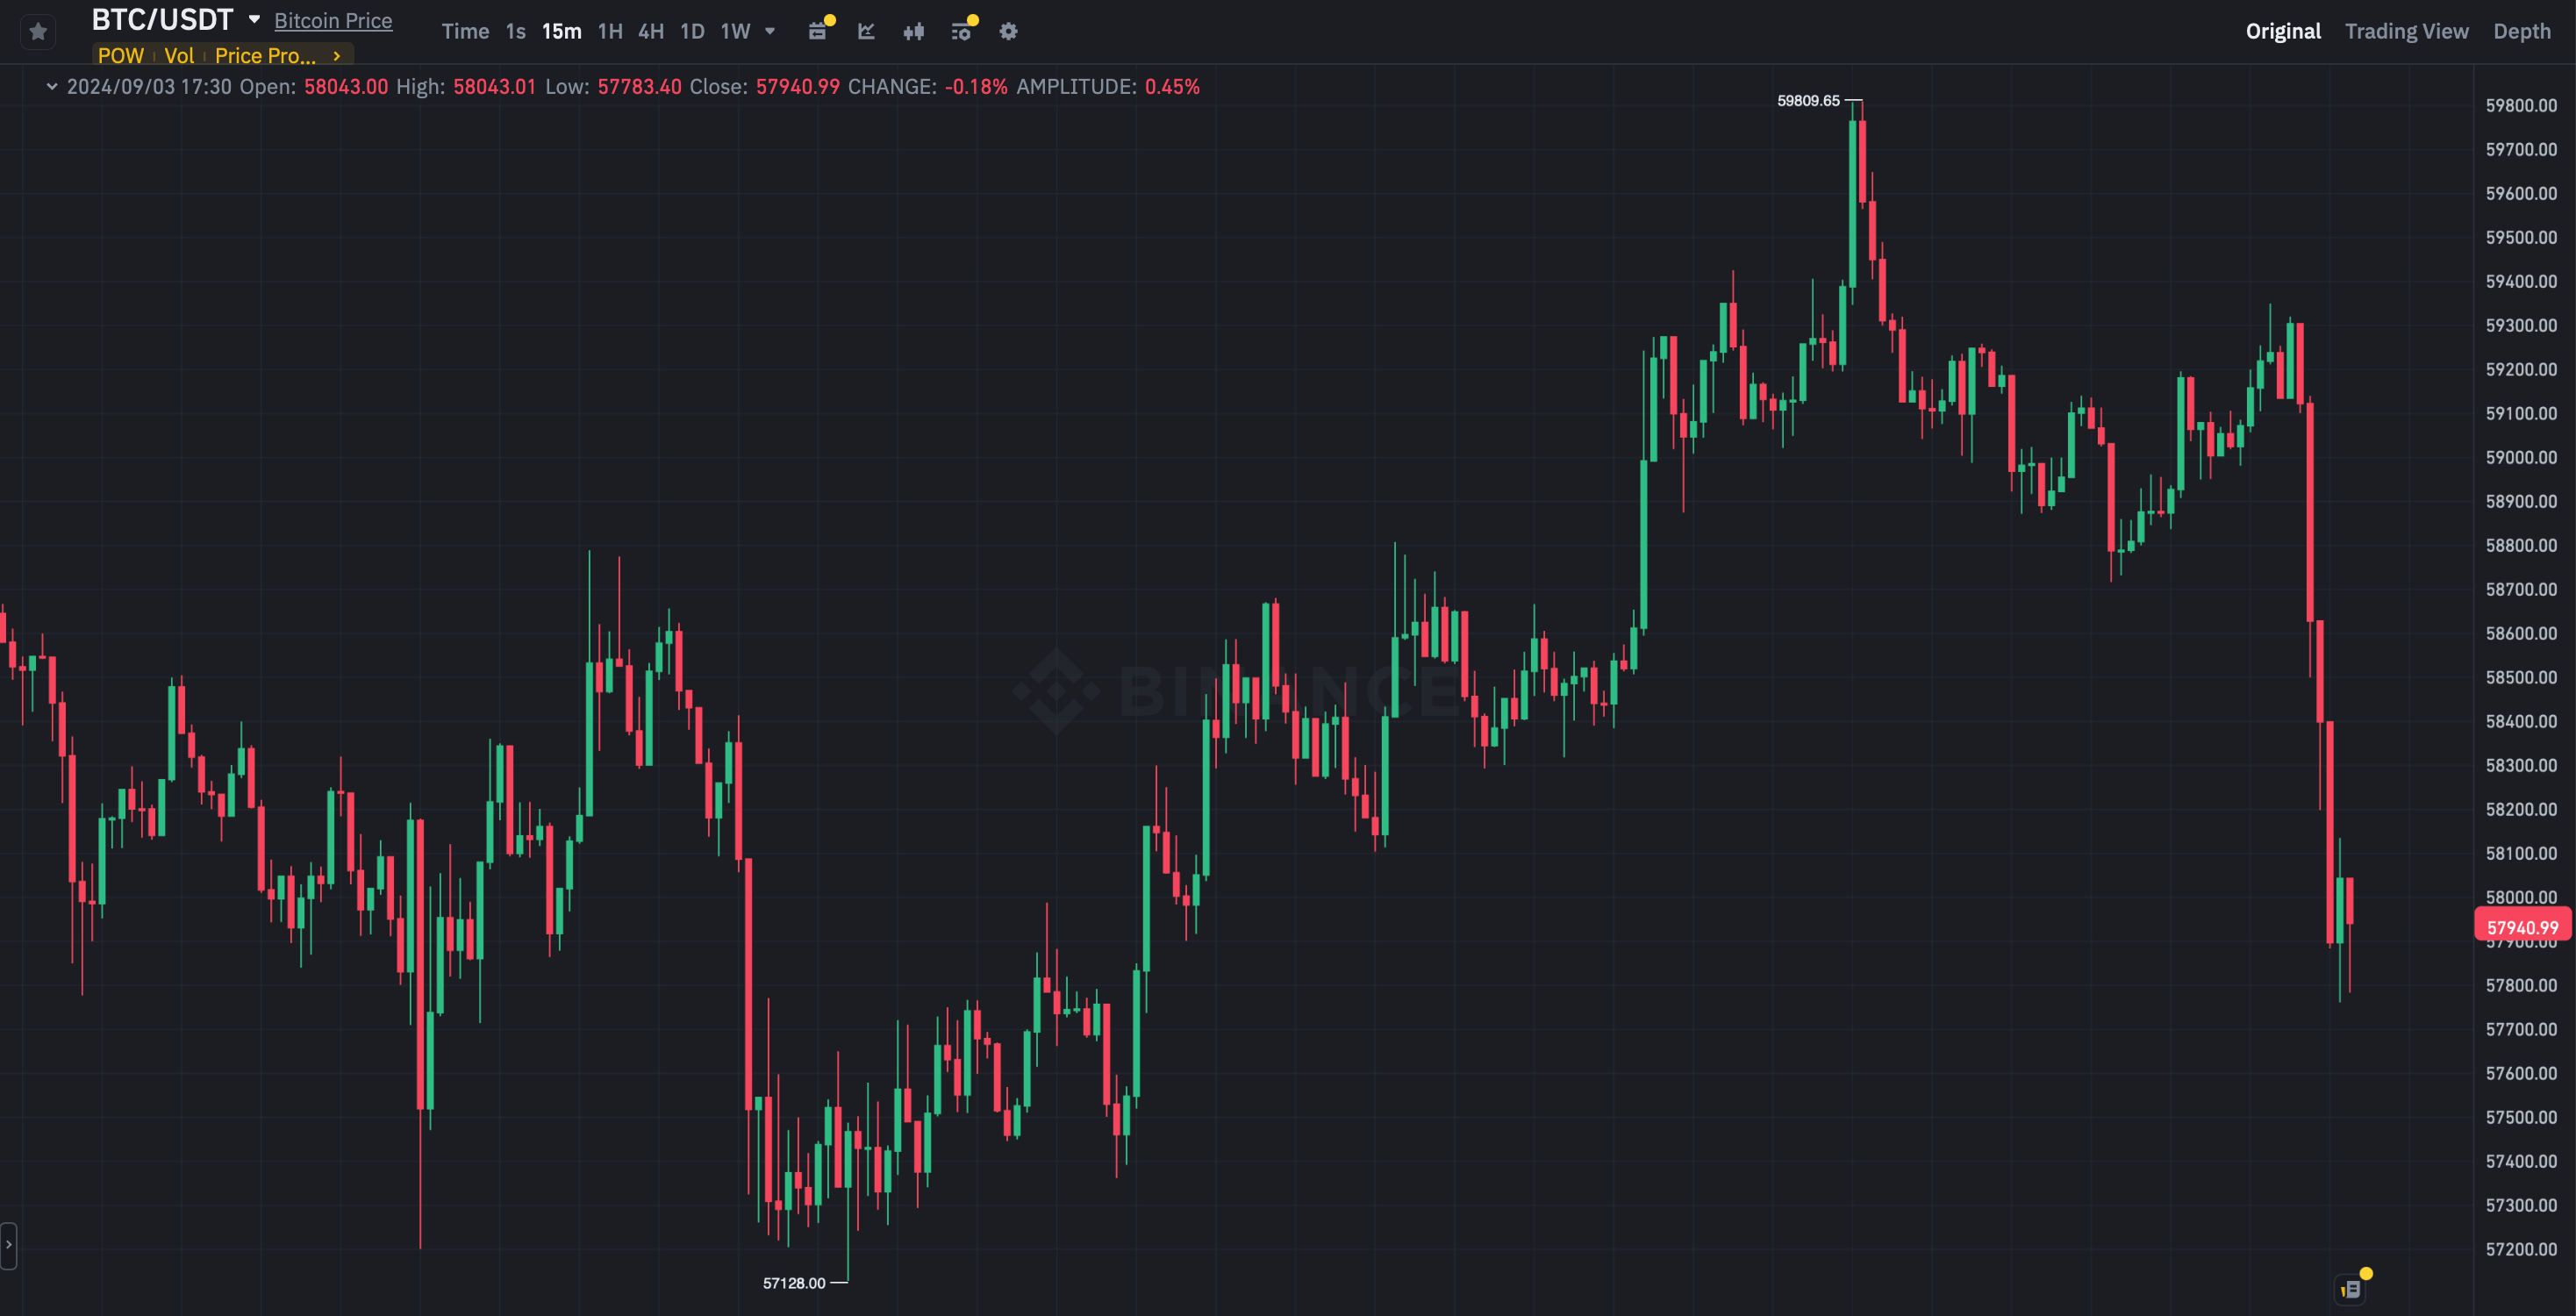The image size is (2576, 1316).
Task: Expand the tags row chevron
Action: tap(337, 56)
